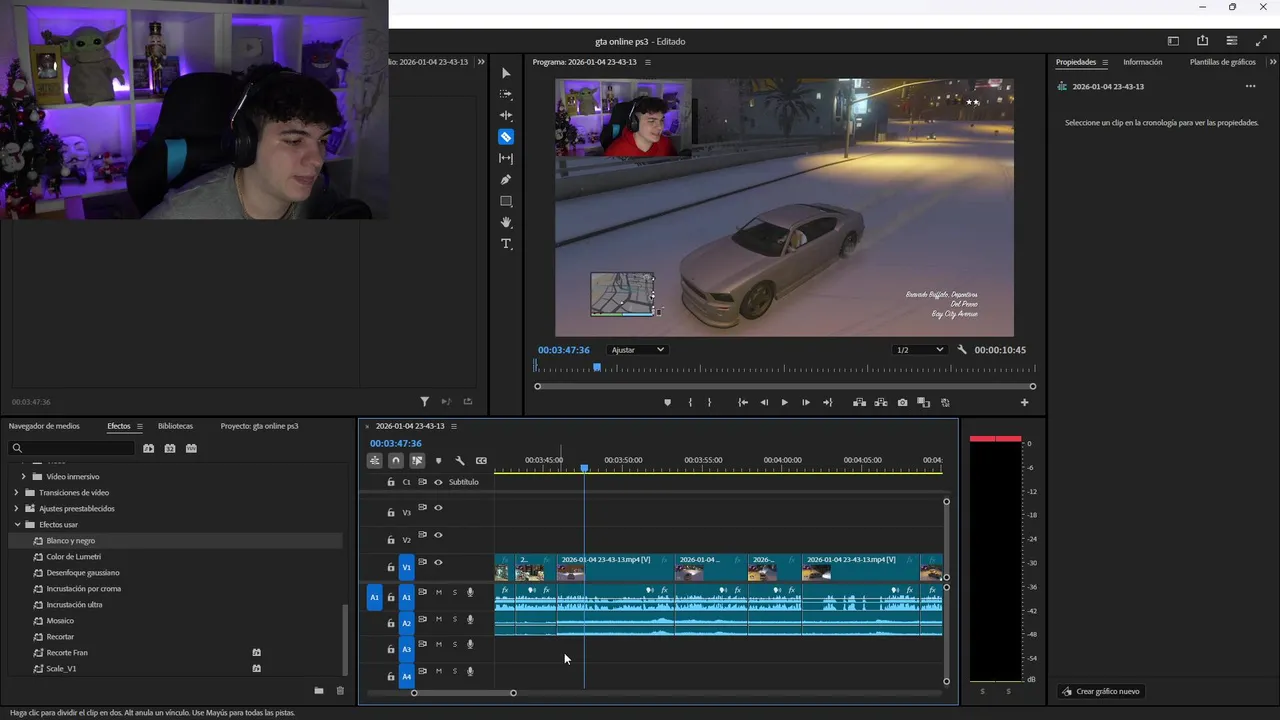Go to In point in Program monitor
The width and height of the screenshot is (1280, 720).
(x=743, y=402)
